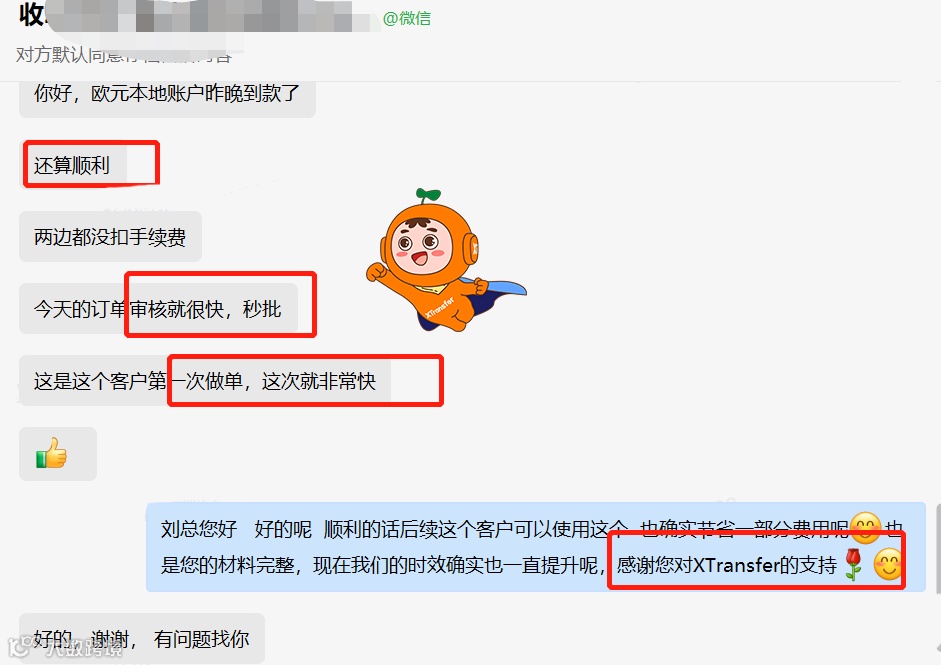Image resolution: width=941 pixels, height=665 pixels.
Task: Select message 今天的订单审核就很快，秒批
Action: click(x=158, y=308)
